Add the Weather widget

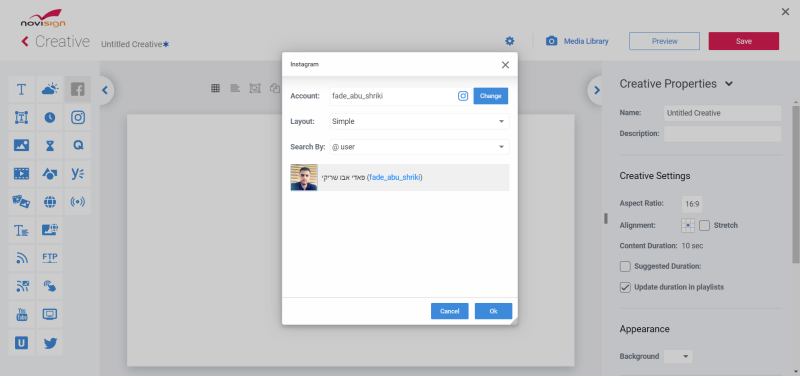(x=49, y=89)
